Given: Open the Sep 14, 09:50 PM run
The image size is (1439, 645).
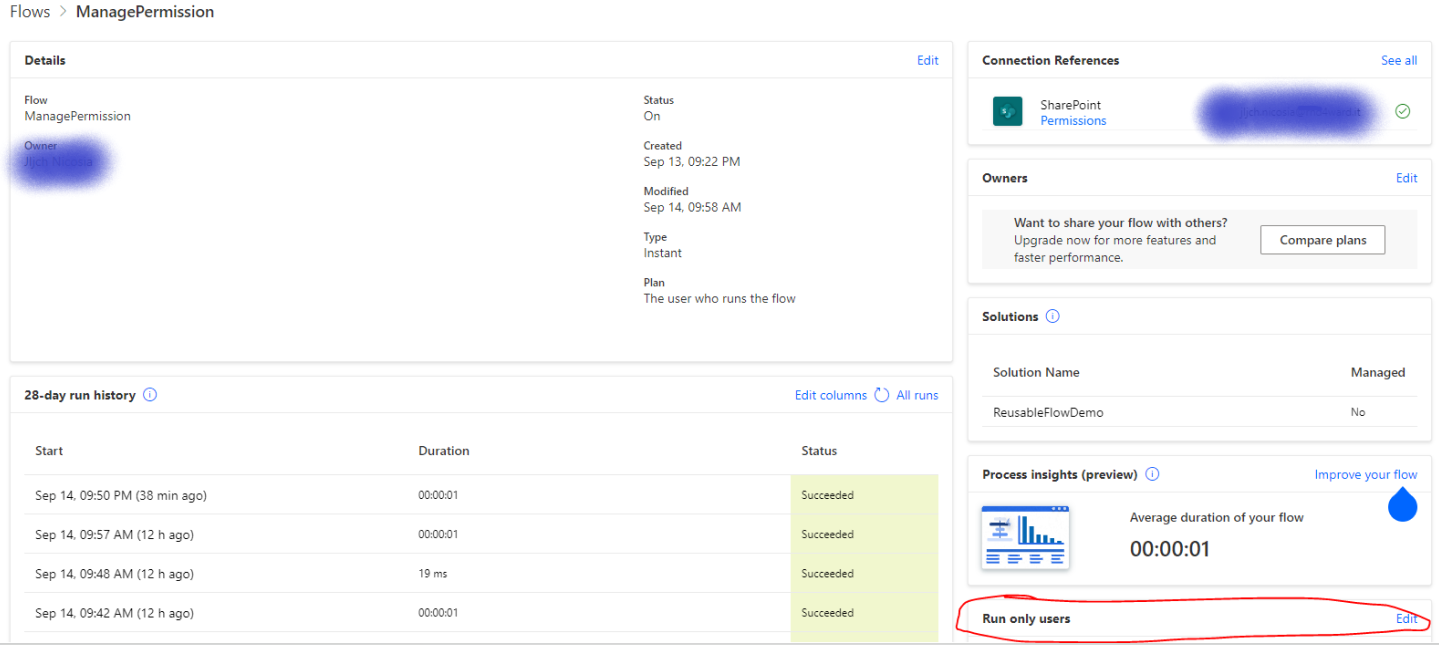Looking at the screenshot, I should pos(120,495).
